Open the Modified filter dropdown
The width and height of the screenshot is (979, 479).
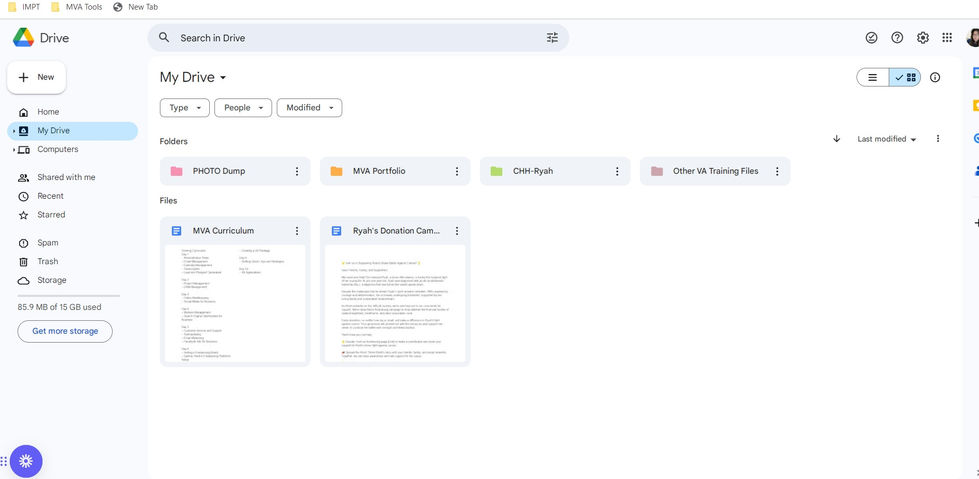(x=310, y=107)
